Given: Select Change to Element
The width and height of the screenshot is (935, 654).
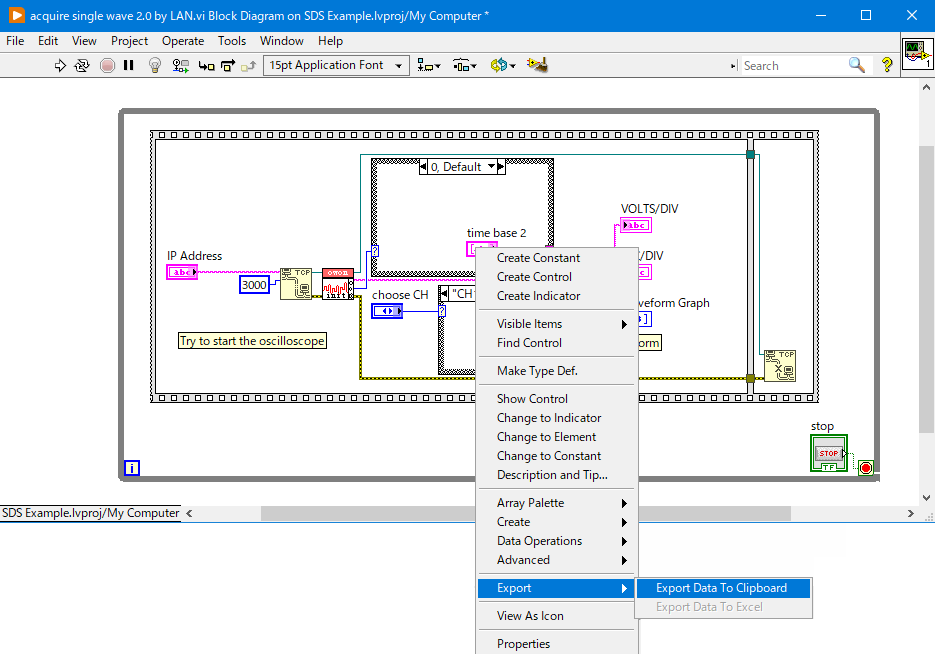Looking at the screenshot, I should [557, 437].
